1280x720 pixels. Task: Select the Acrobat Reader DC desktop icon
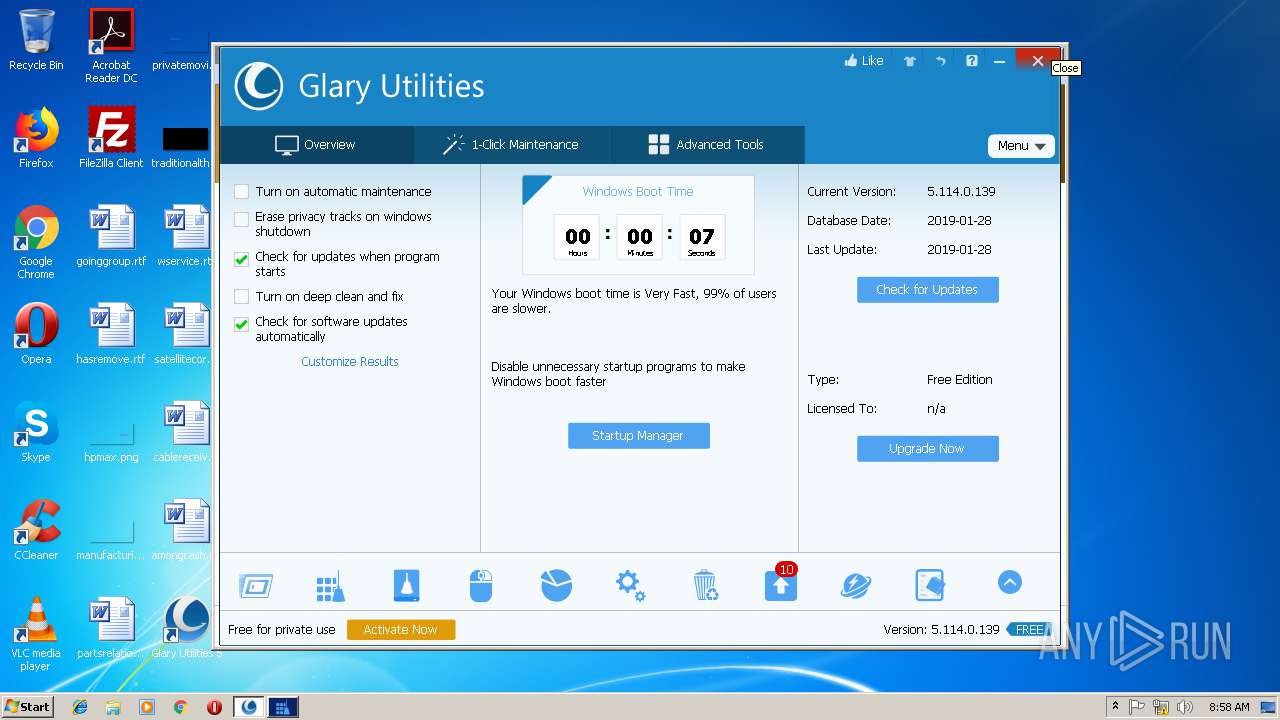tap(111, 45)
